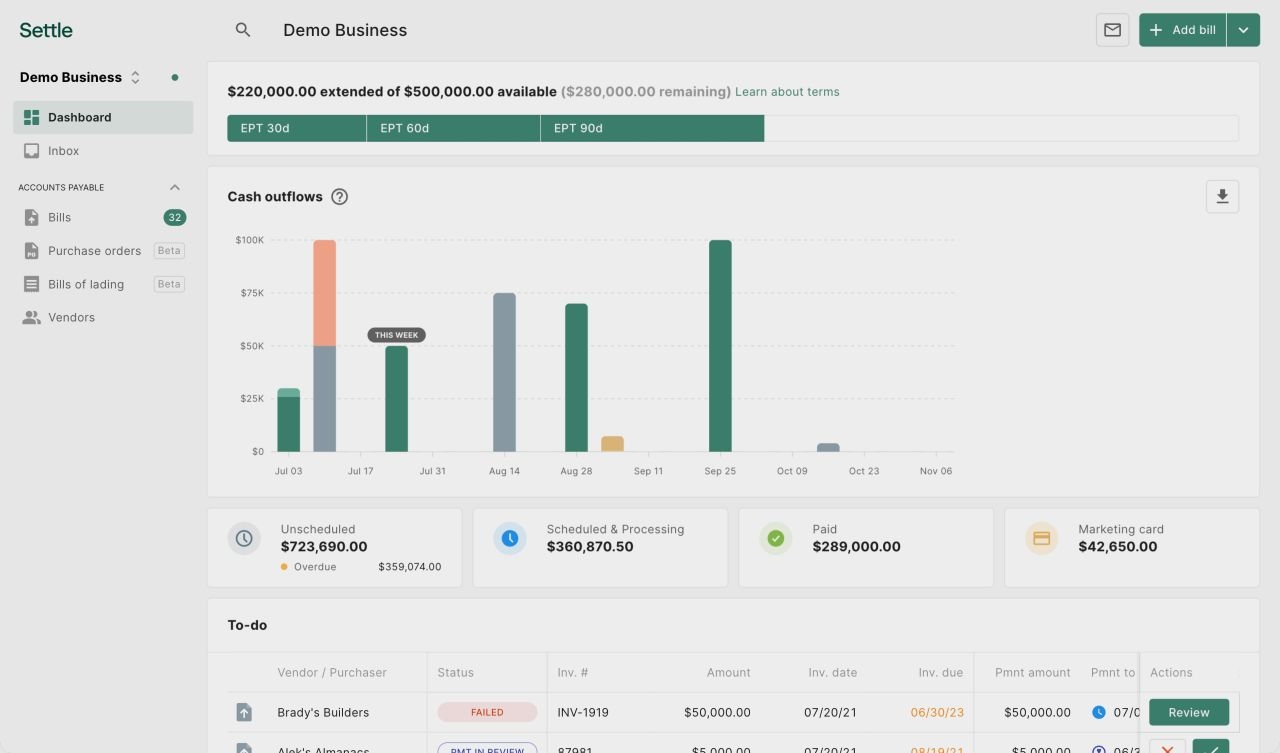The height and width of the screenshot is (753, 1280).
Task: Click the Settle logo
Action: pos(46,30)
